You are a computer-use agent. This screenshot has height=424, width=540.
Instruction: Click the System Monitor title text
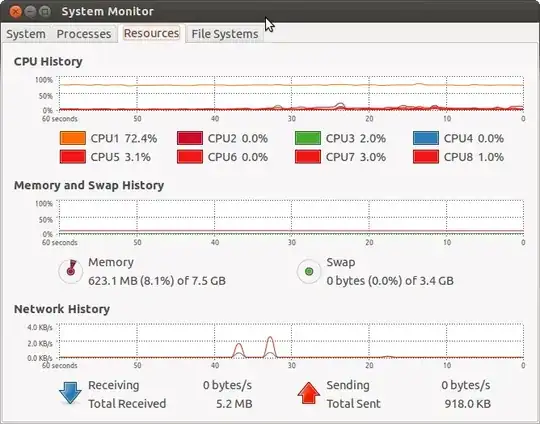tap(107, 11)
